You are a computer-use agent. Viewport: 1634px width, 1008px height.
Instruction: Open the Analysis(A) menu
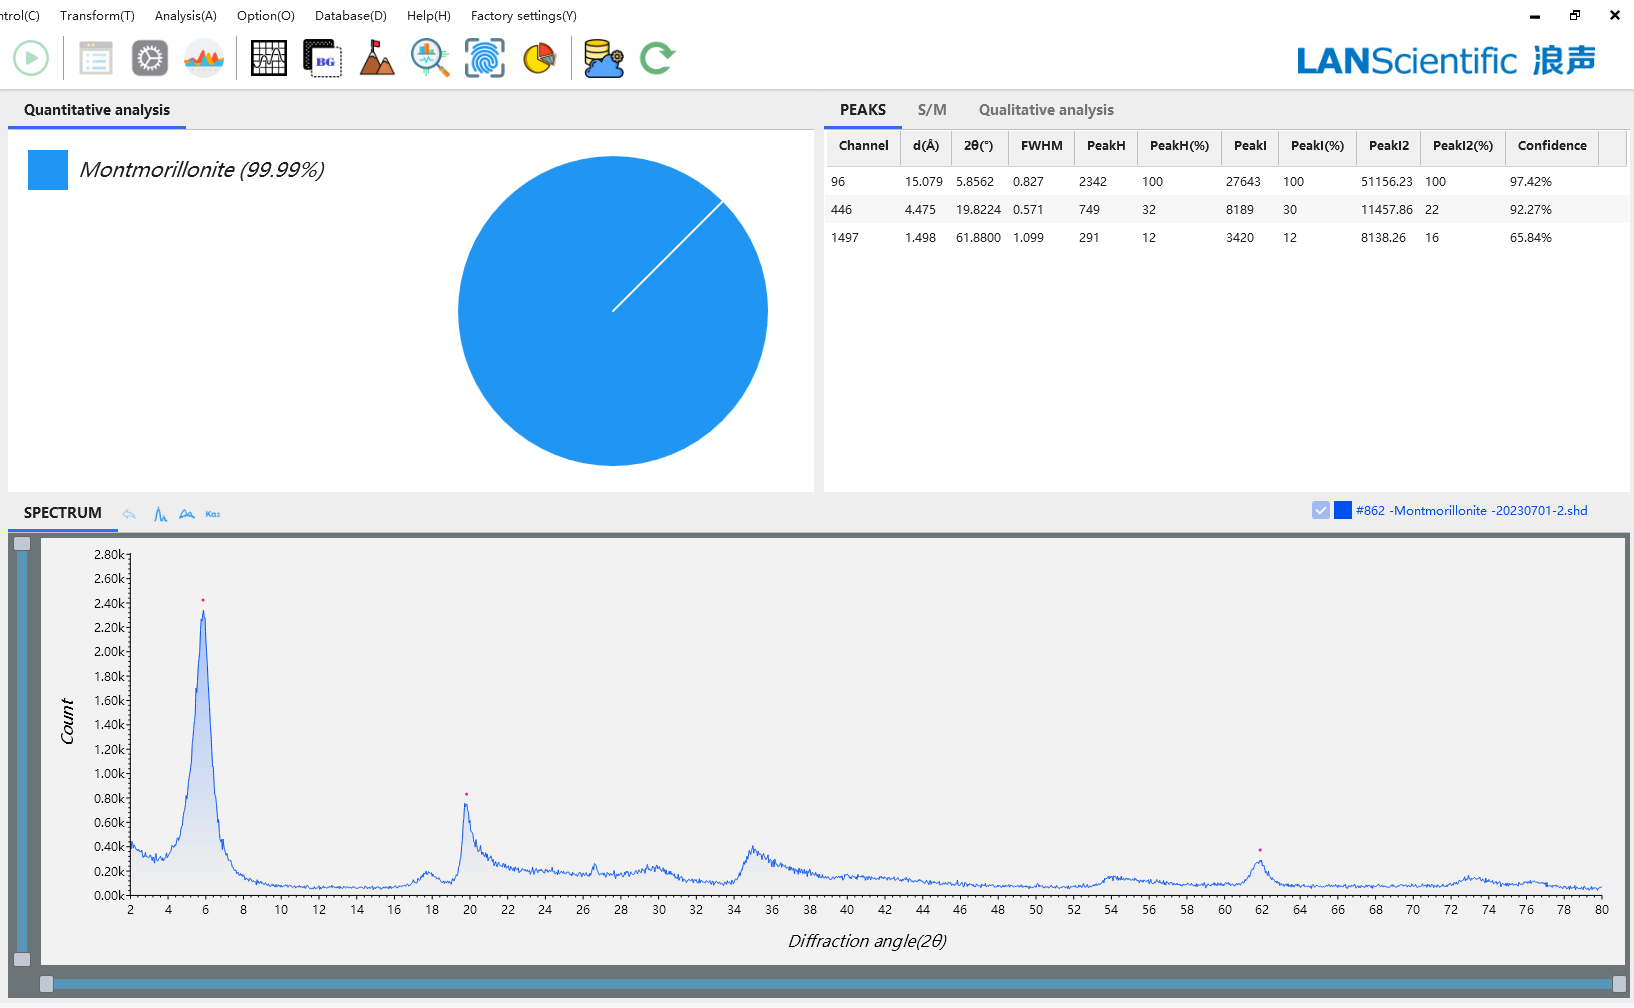(185, 15)
